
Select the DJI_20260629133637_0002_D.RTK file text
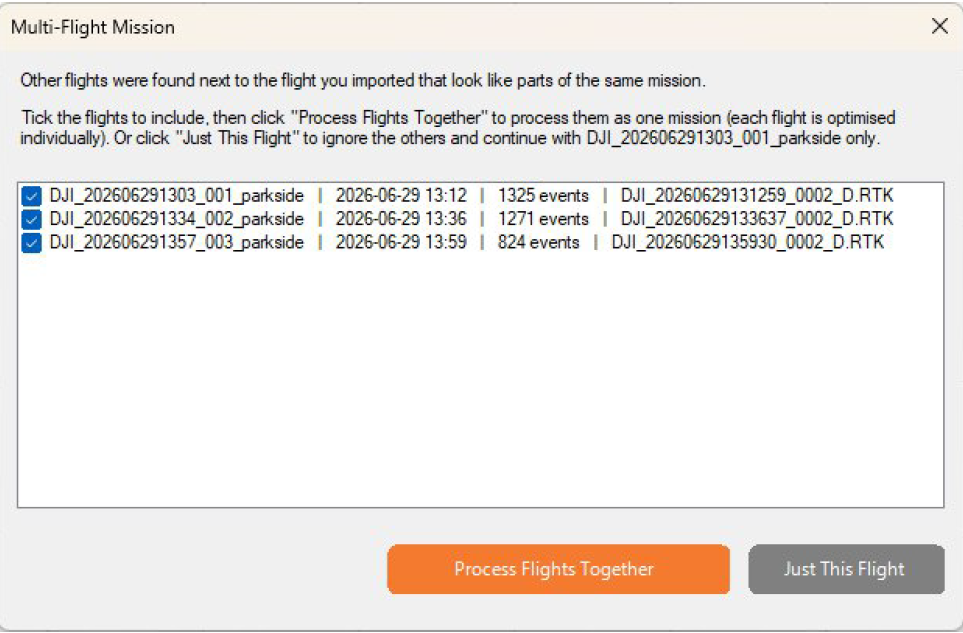[757, 219]
